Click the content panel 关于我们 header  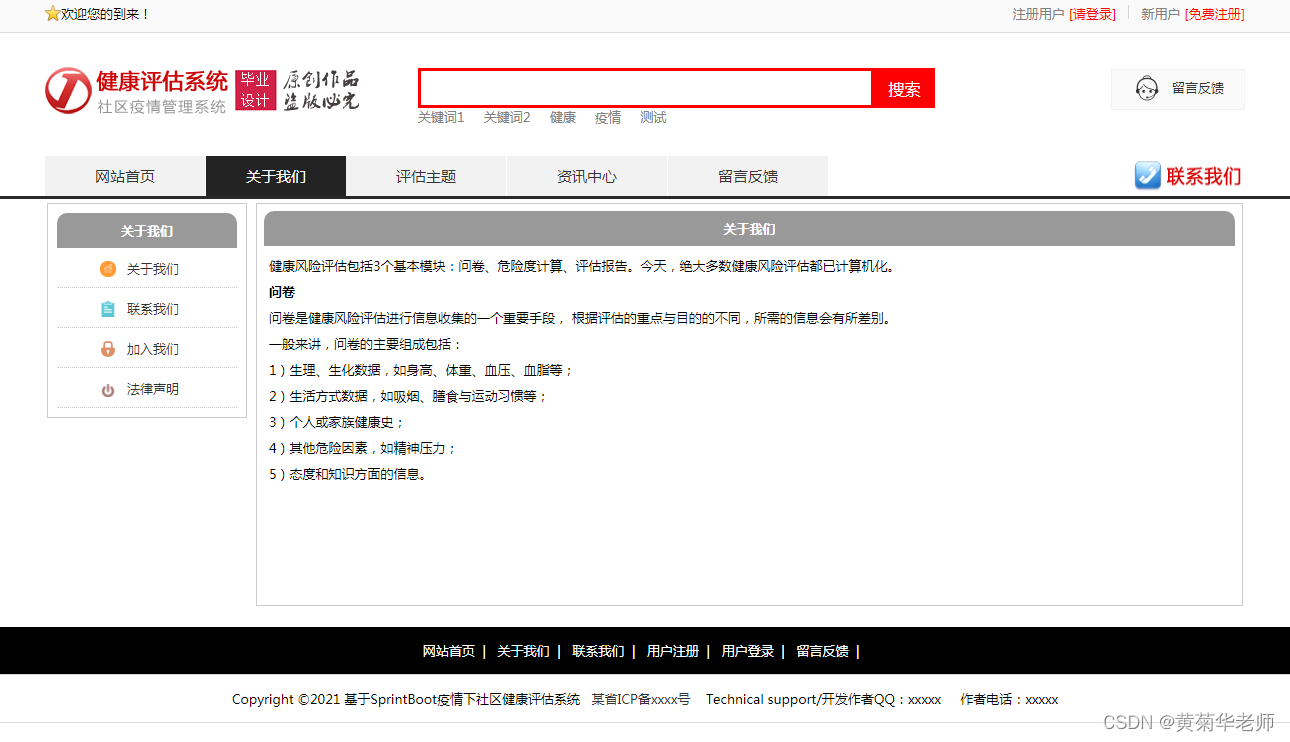point(749,229)
